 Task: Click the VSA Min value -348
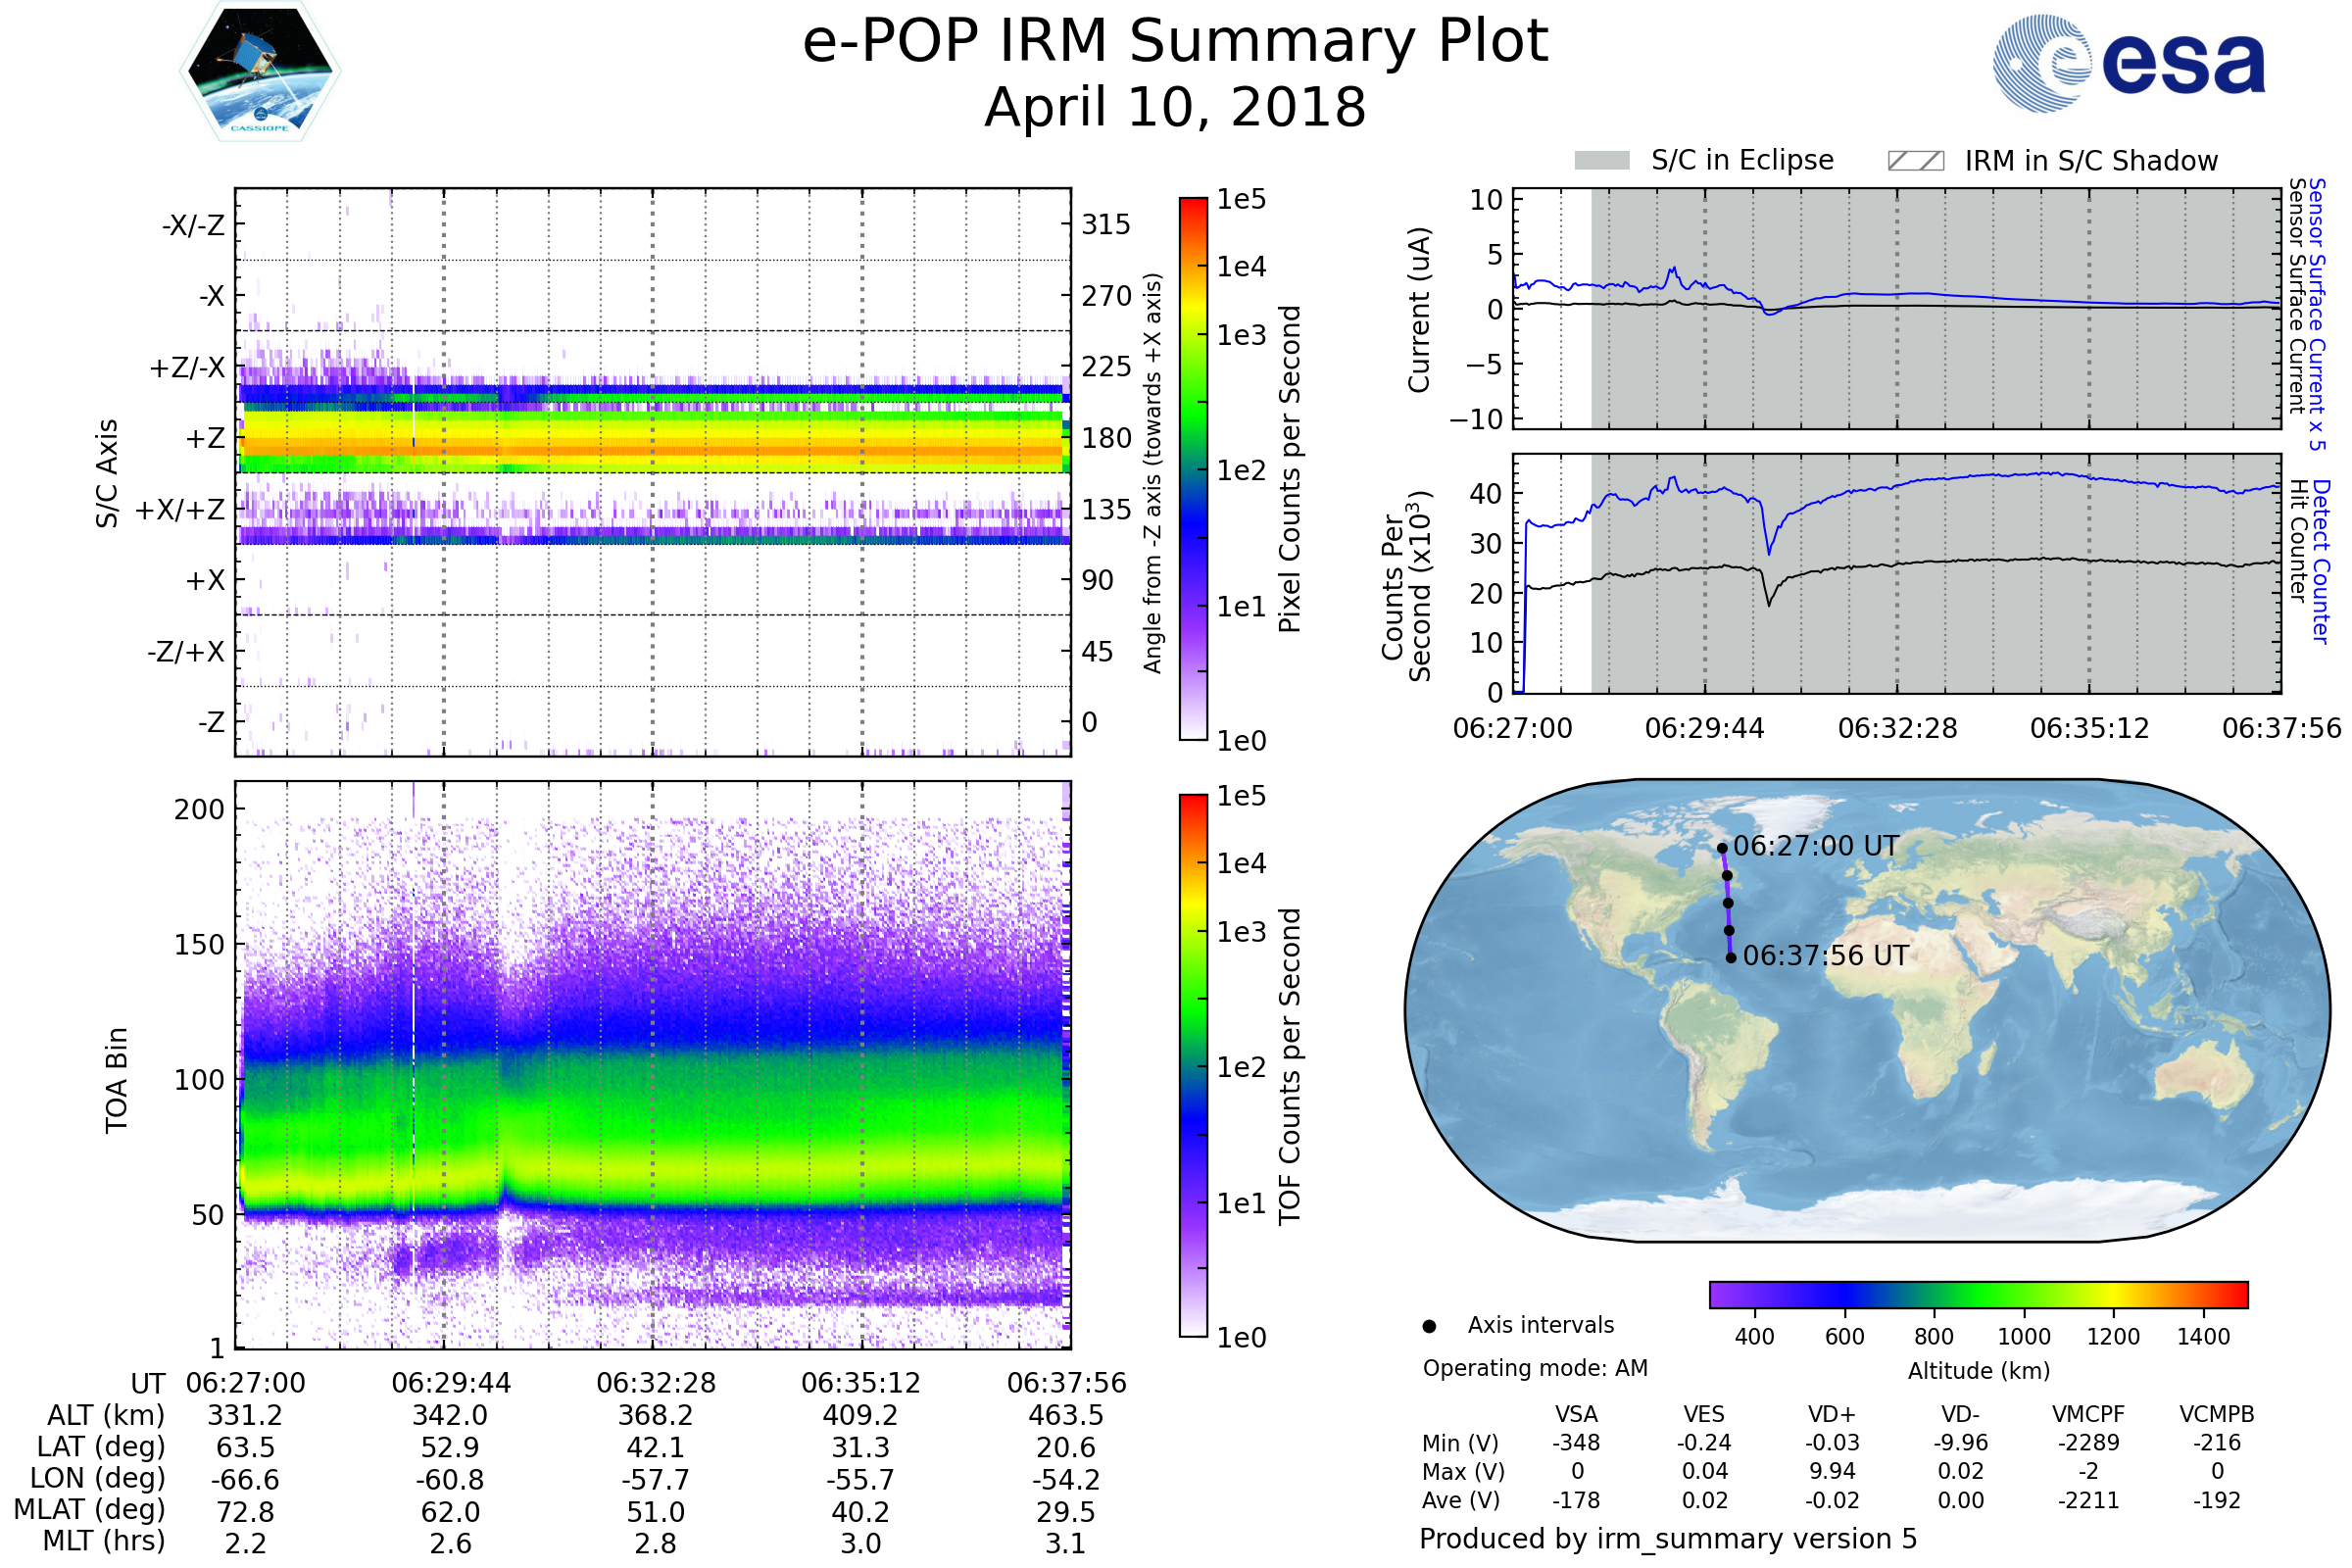[x=1576, y=1443]
